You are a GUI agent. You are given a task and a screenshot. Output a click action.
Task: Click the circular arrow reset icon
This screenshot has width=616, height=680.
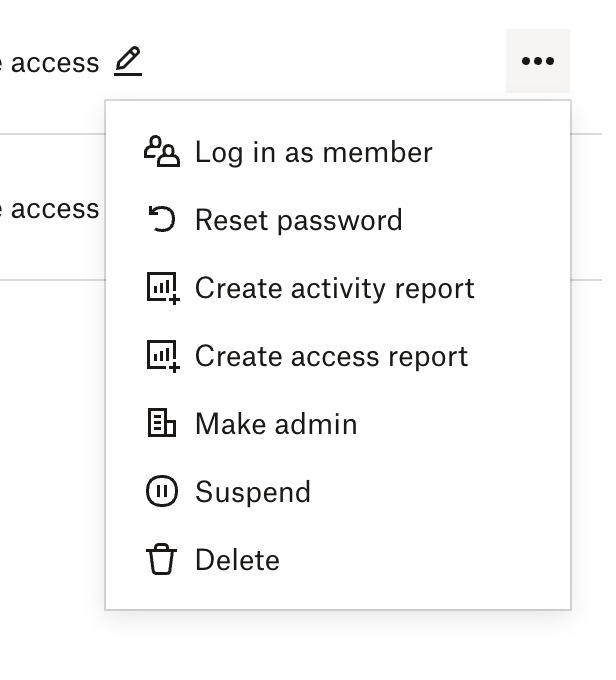point(161,220)
